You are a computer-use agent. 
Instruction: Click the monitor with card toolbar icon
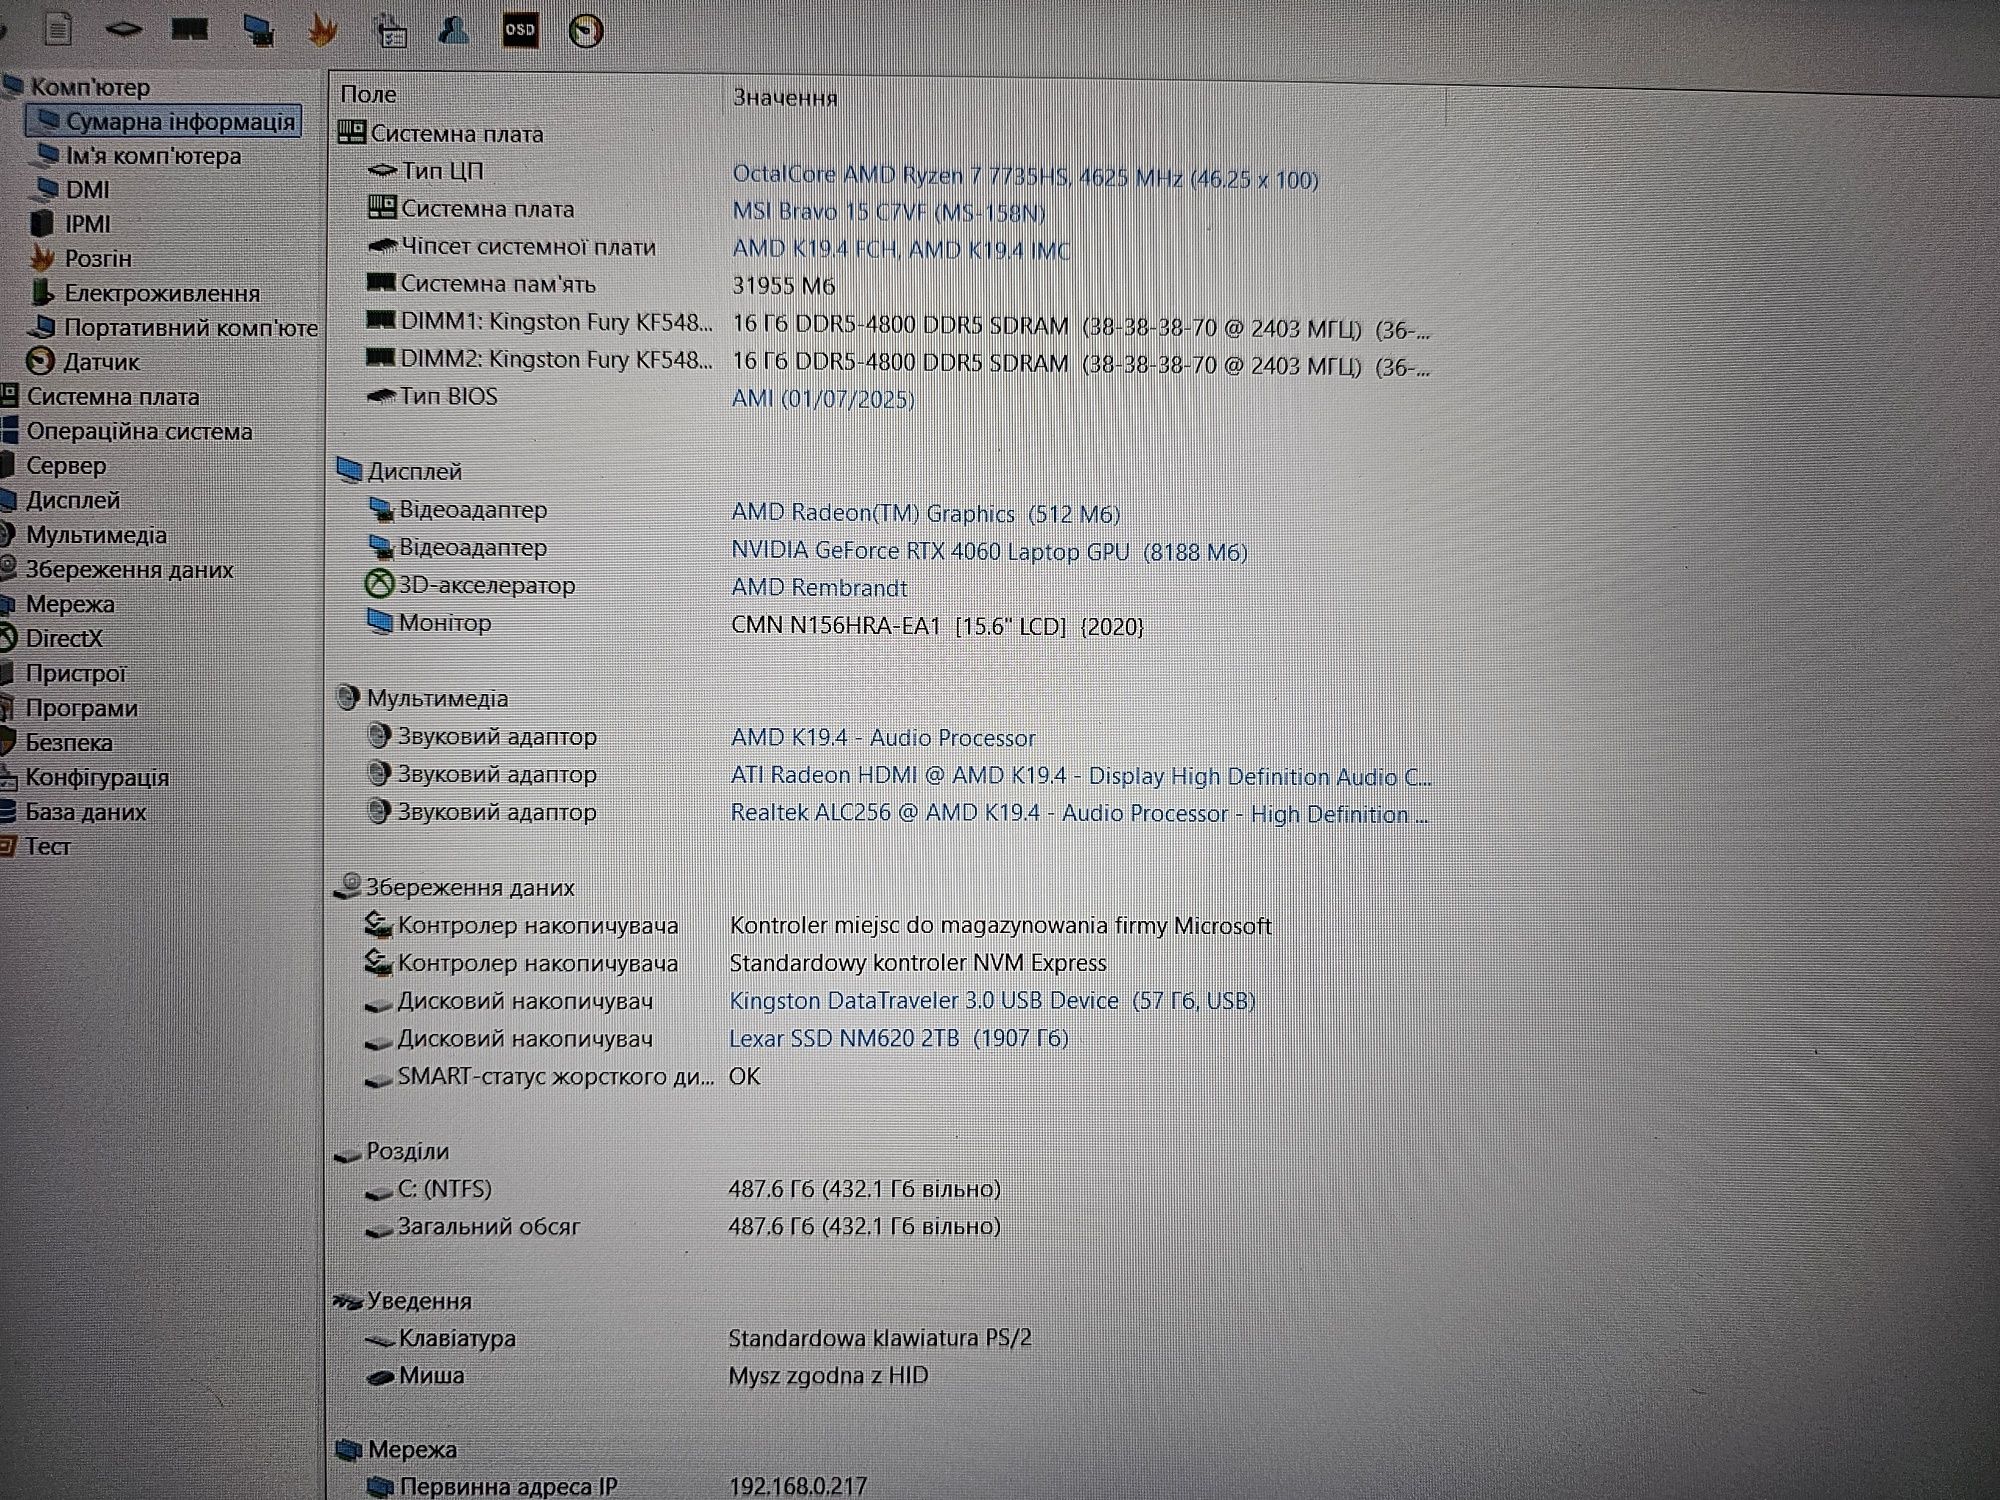coord(259,30)
